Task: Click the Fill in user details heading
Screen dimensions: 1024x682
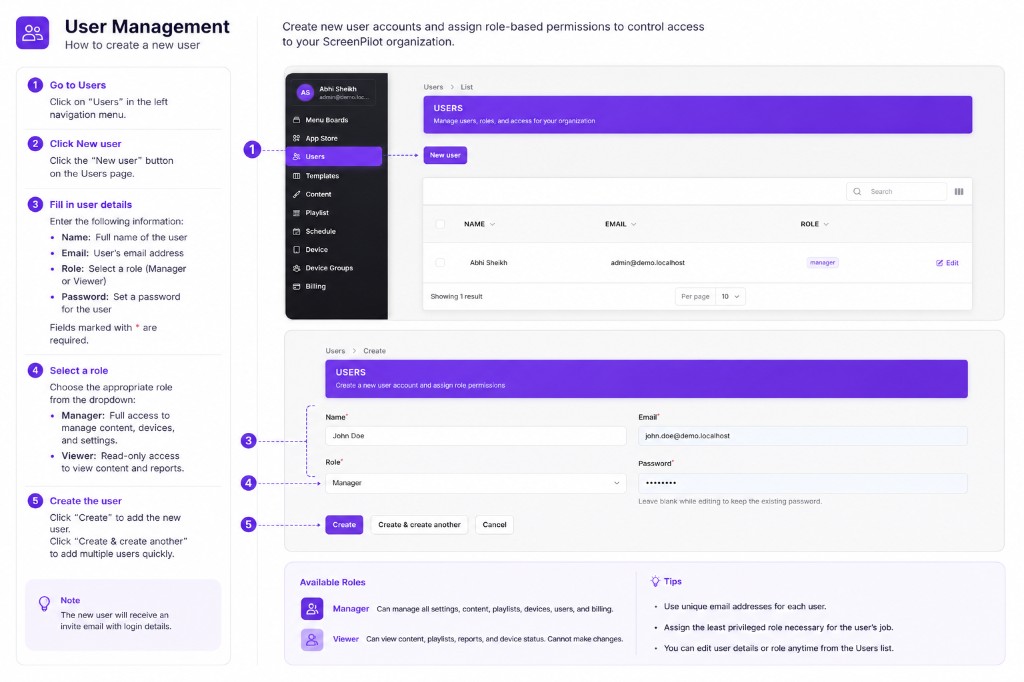Action: pos(91,204)
